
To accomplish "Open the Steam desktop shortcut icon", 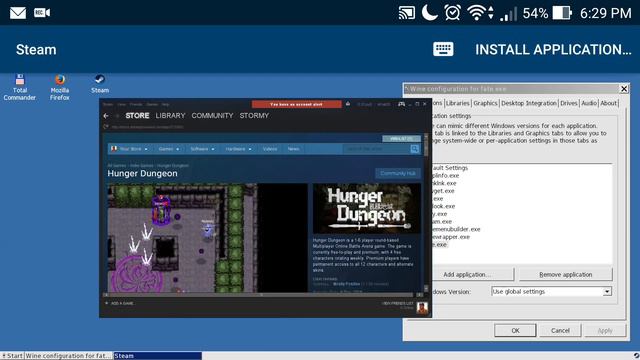I will (x=100, y=84).
